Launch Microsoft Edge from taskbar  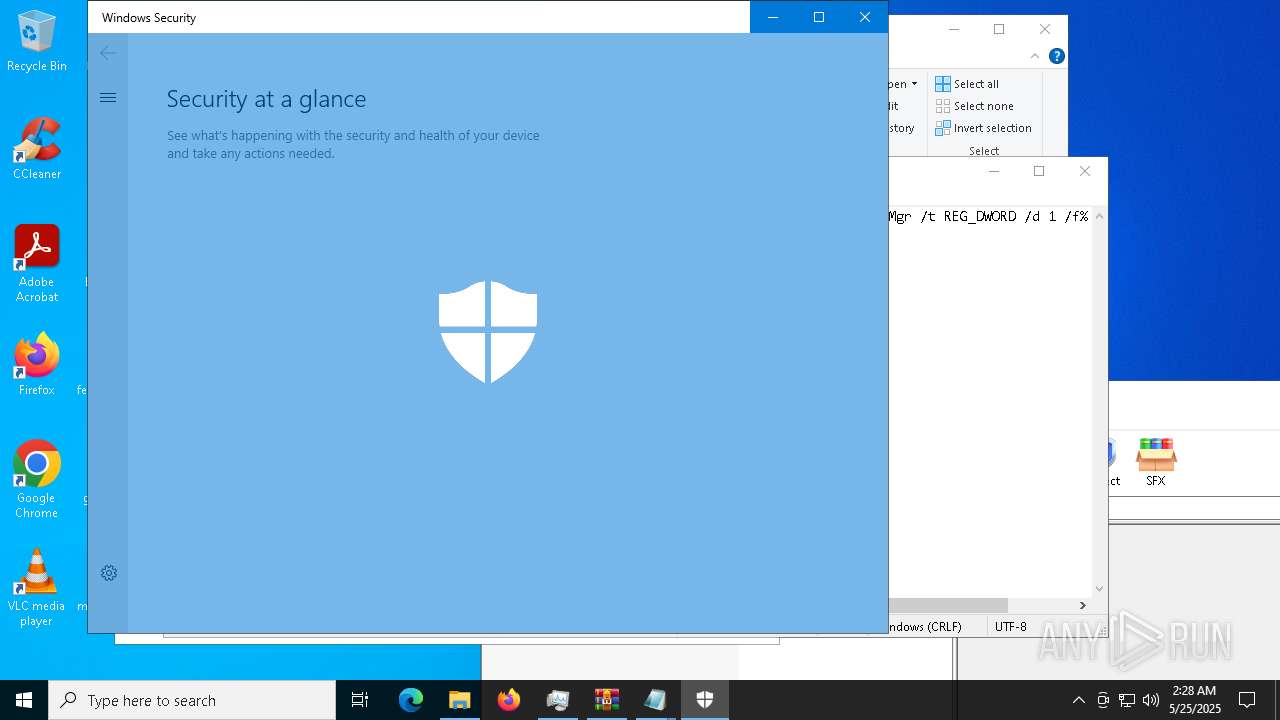(x=411, y=700)
